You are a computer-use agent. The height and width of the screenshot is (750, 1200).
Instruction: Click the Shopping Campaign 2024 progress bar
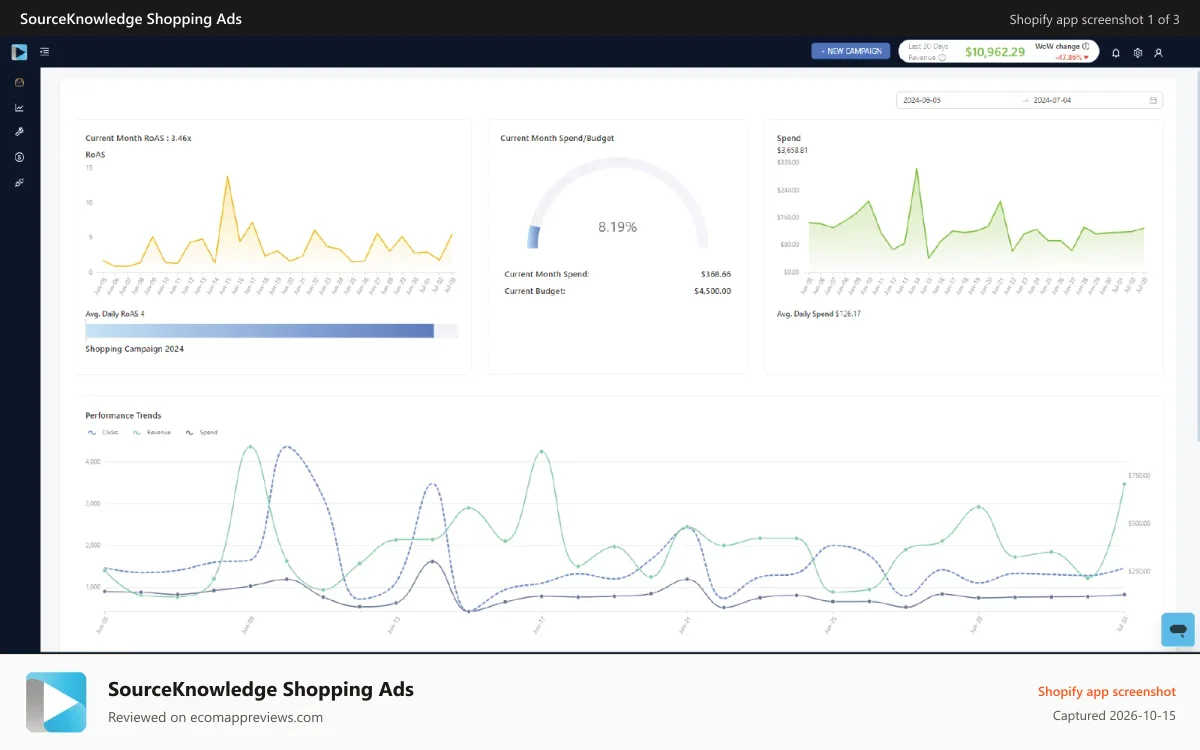tap(272, 331)
